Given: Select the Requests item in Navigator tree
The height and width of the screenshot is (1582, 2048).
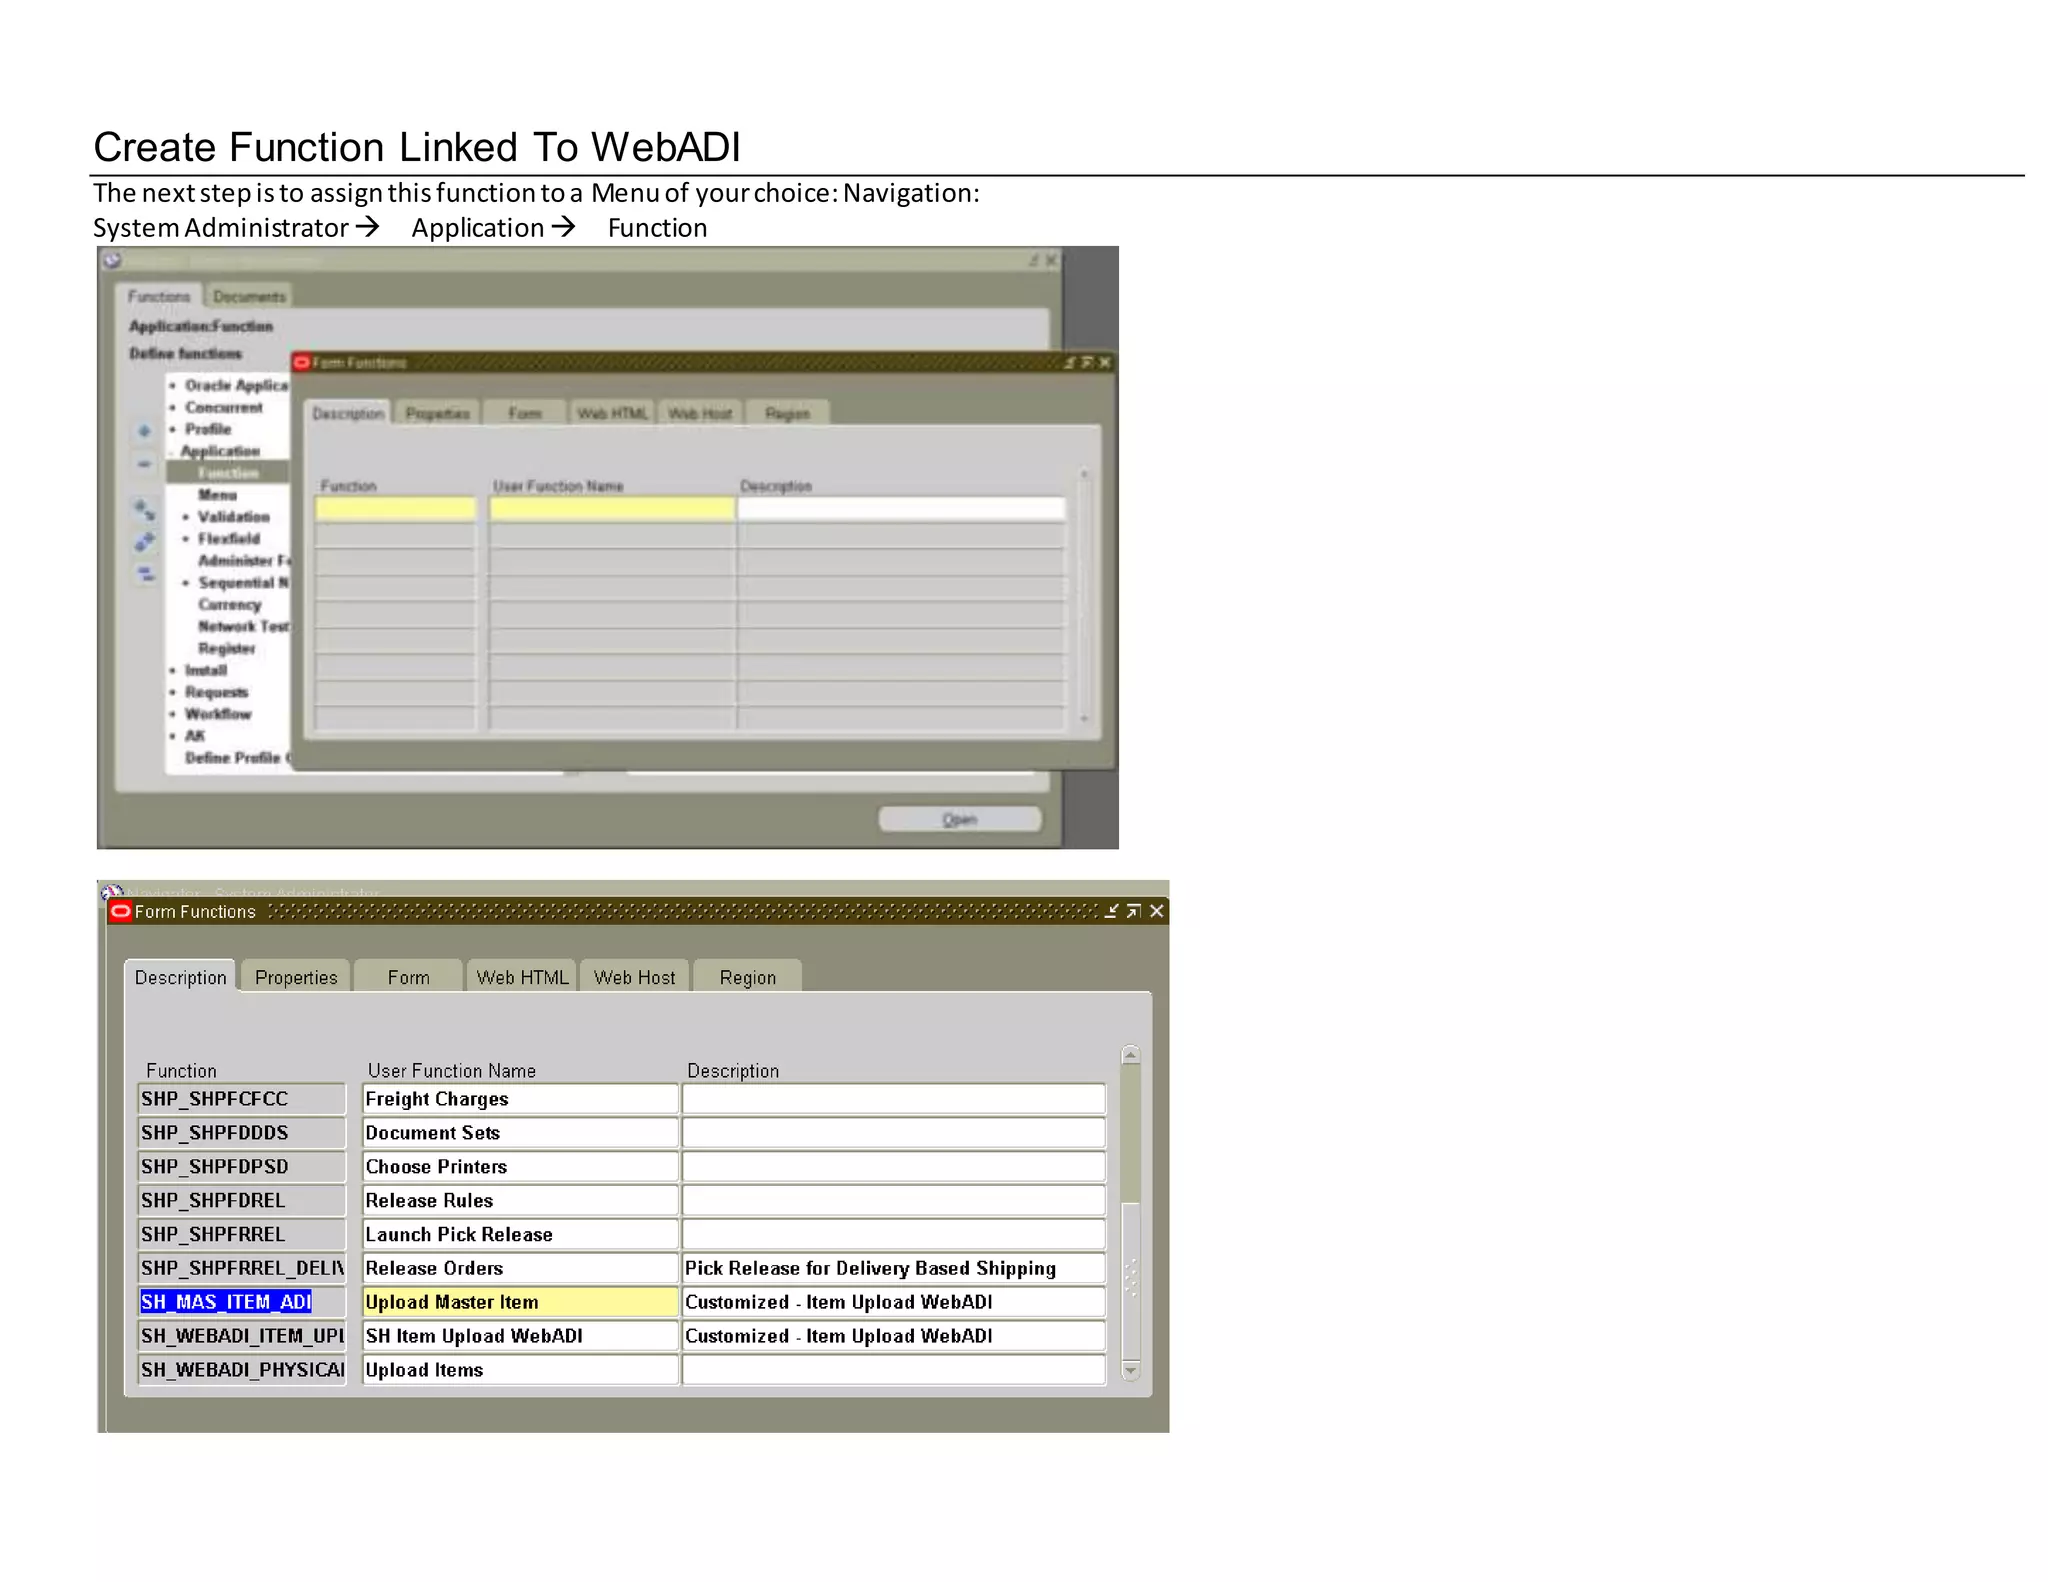Looking at the screenshot, I should point(216,692).
